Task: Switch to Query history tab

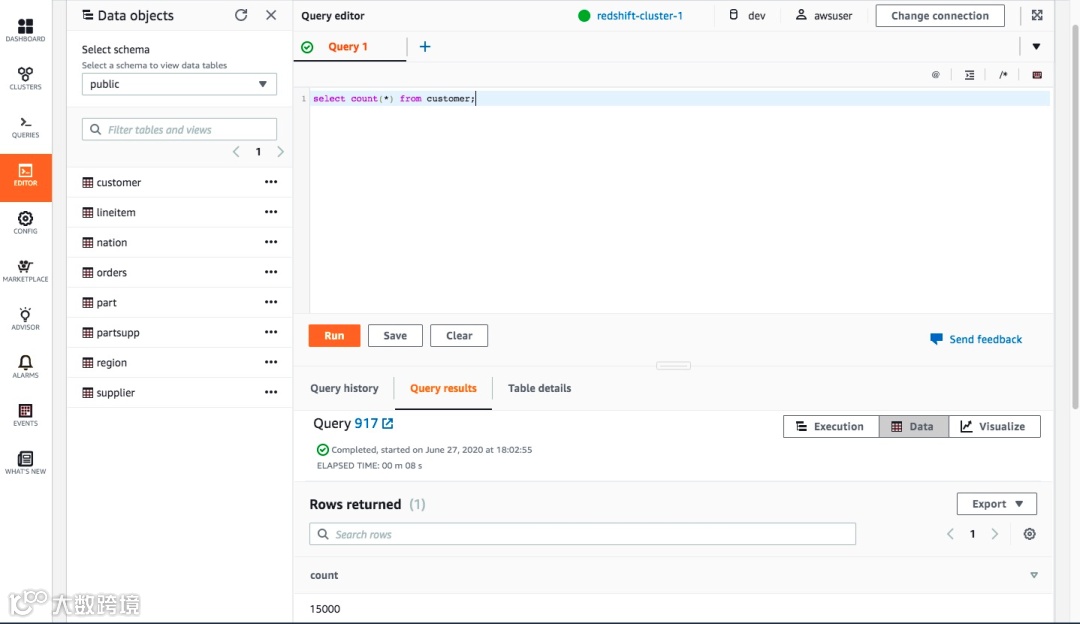Action: click(344, 388)
